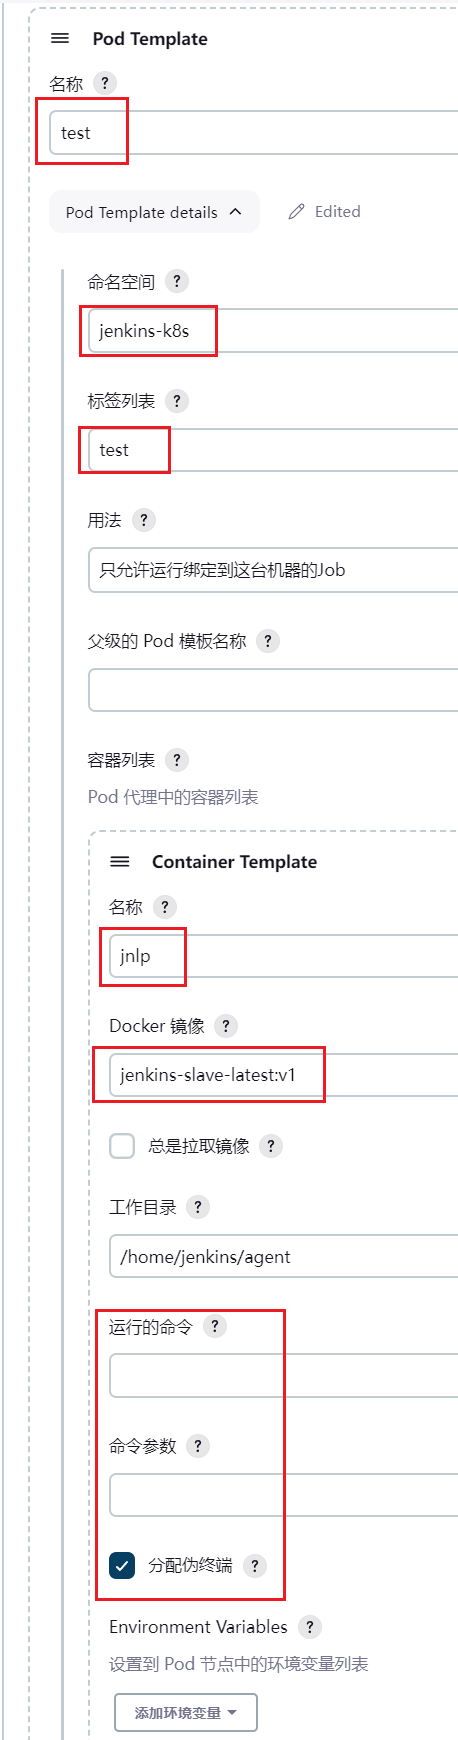
Task: Click the container 名称 field showing jnlp
Action: (283, 956)
